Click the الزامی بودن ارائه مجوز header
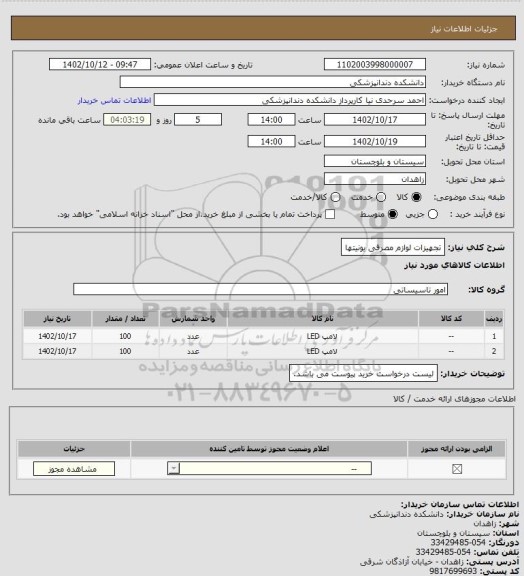The height and width of the screenshot is (576, 524). (457, 449)
